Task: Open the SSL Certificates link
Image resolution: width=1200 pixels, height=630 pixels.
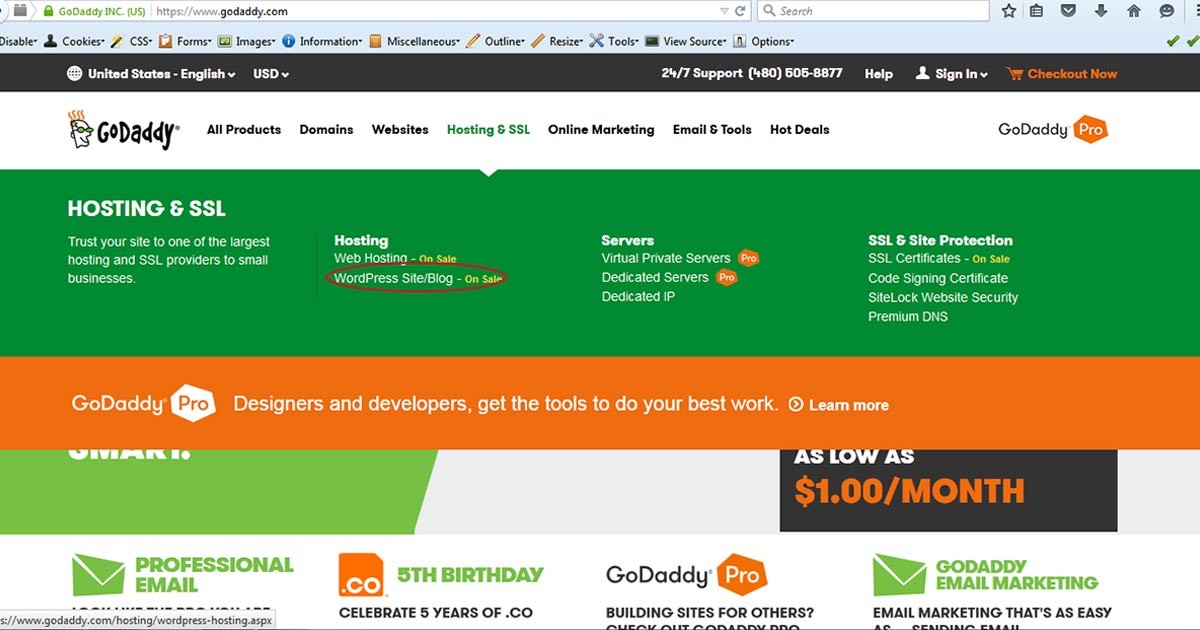Action: (914, 258)
